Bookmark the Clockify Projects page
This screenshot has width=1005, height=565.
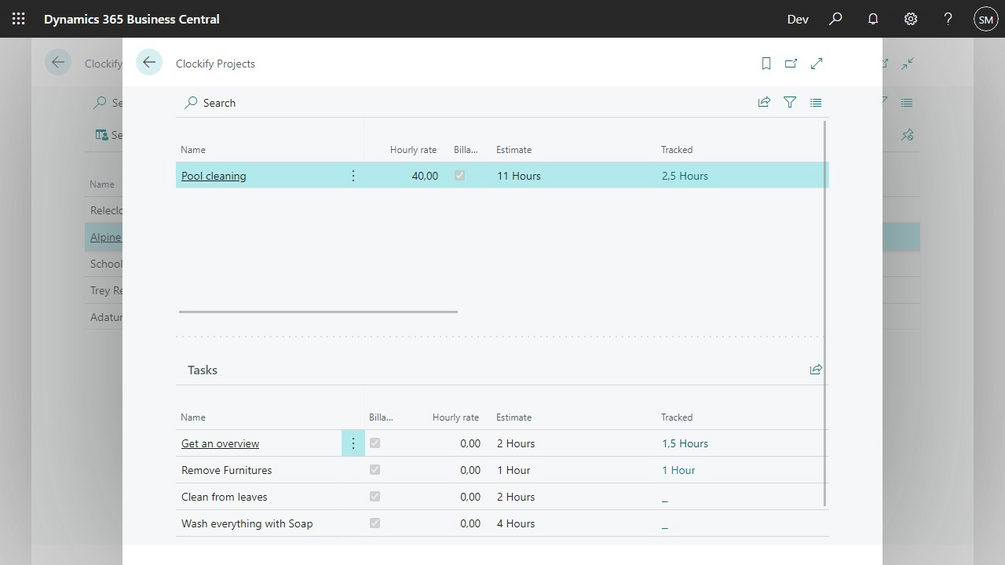click(766, 63)
